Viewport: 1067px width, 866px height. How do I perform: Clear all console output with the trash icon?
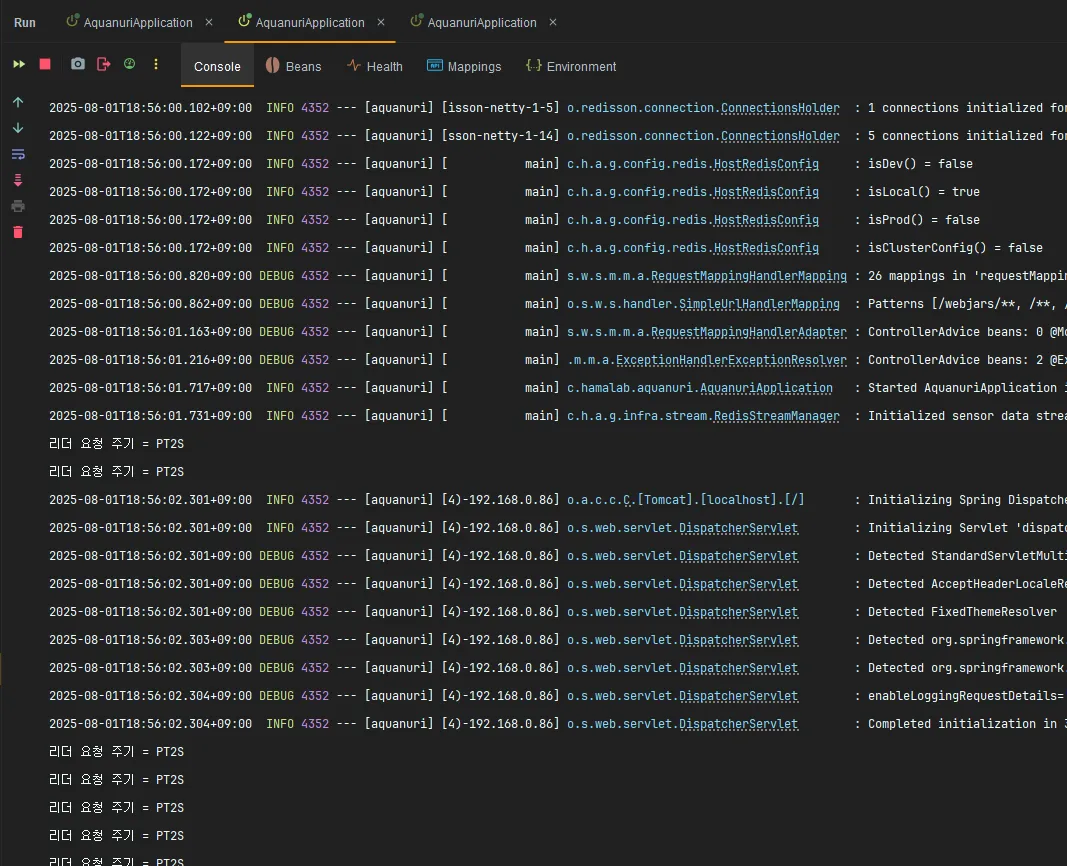(x=18, y=233)
